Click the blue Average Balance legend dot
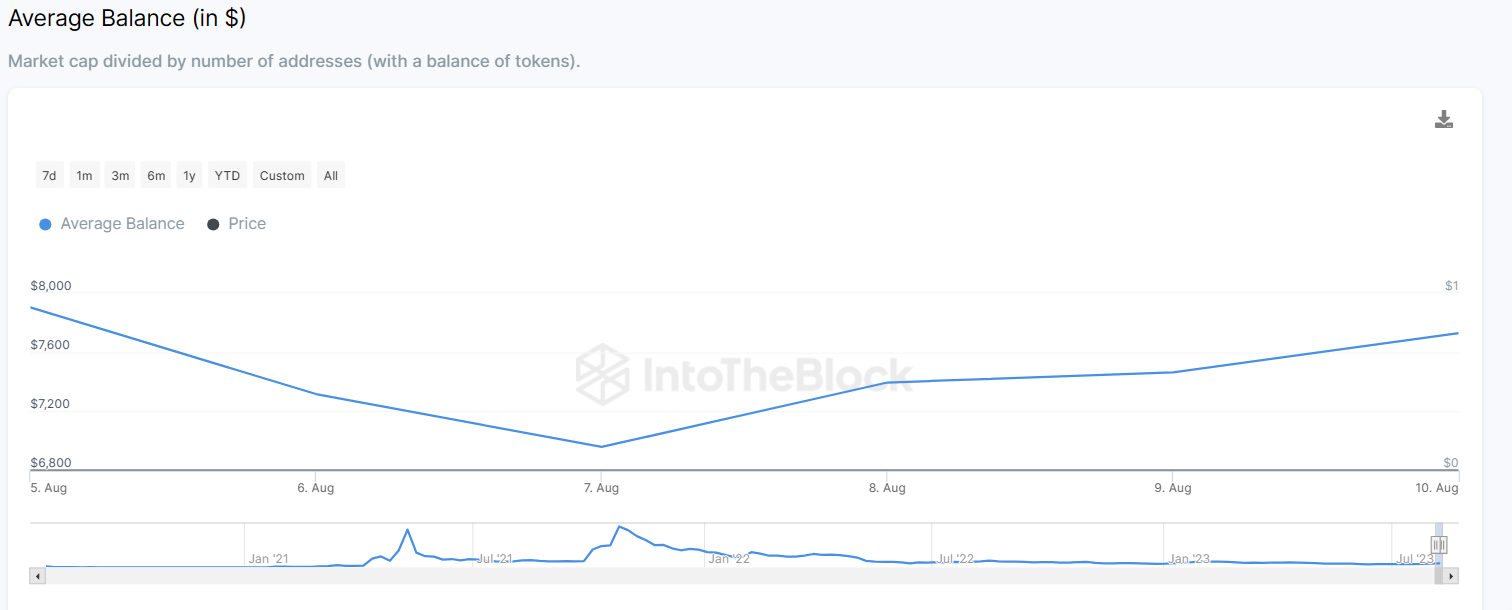Viewport: 1512px width, 610px height. 45,225
